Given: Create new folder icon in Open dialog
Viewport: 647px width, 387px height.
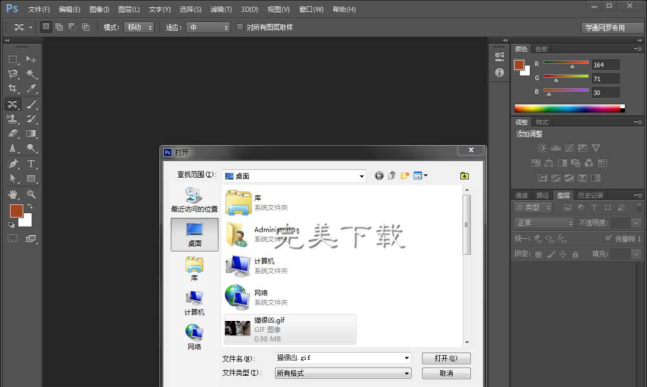Looking at the screenshot, I should tap(405, 176).
